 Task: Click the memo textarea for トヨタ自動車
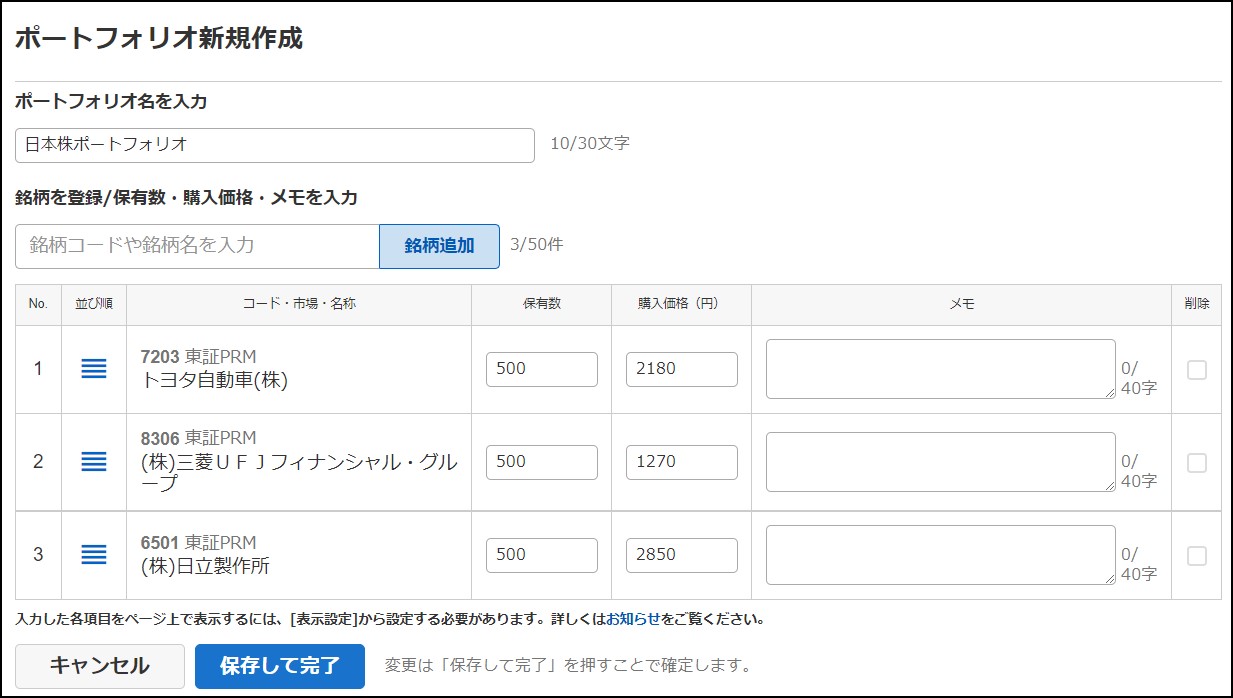click(x=940, y=369)
